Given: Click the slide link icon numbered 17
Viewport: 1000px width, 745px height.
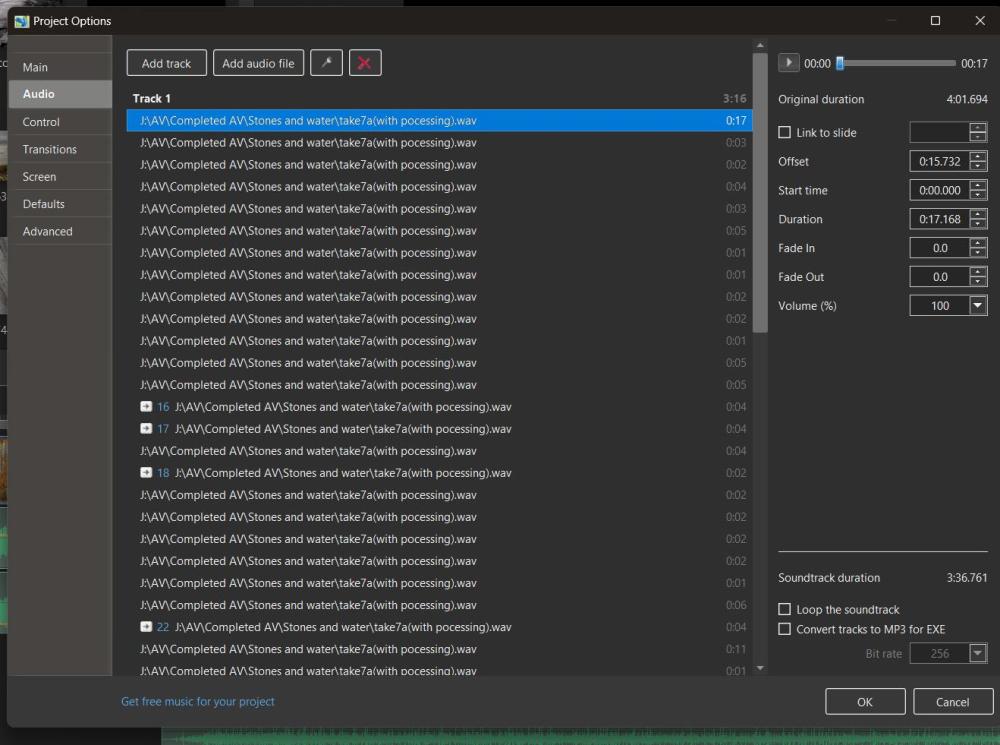Looking at the screenshot, I should click(147, 429).
